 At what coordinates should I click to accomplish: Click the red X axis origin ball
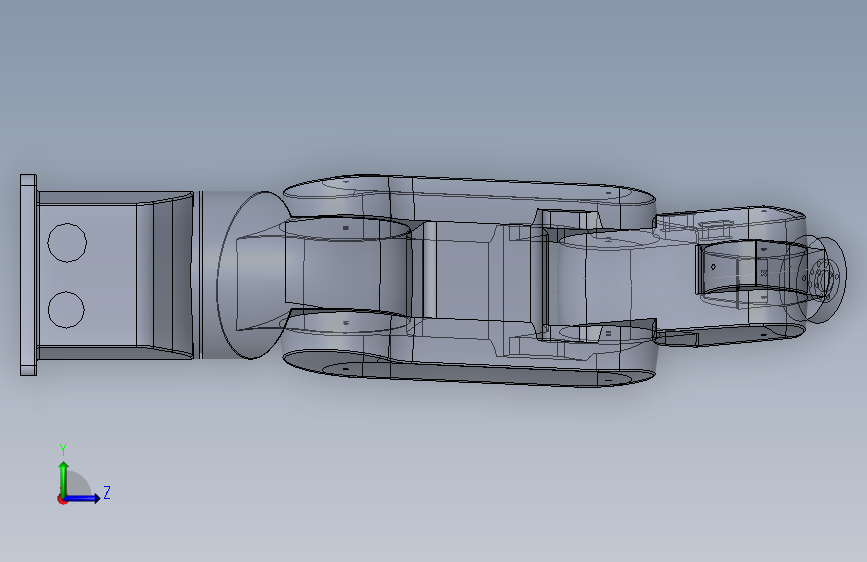[62, 499]
